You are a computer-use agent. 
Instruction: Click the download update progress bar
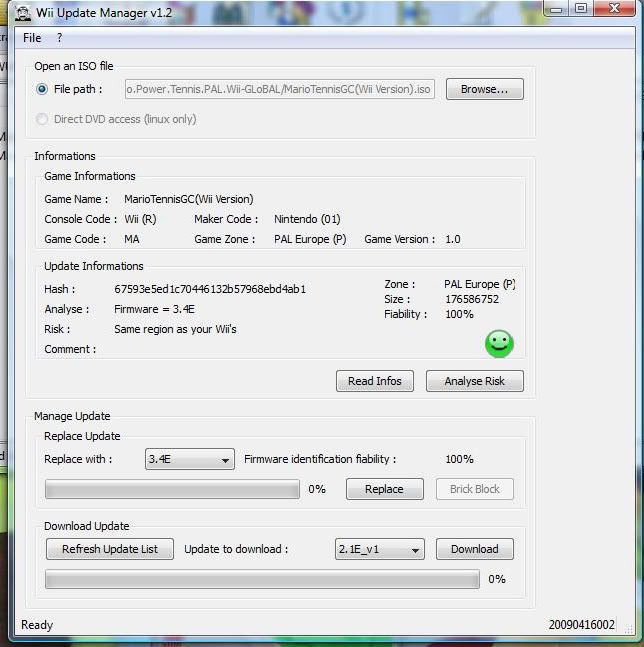click(x=262, y=579)
